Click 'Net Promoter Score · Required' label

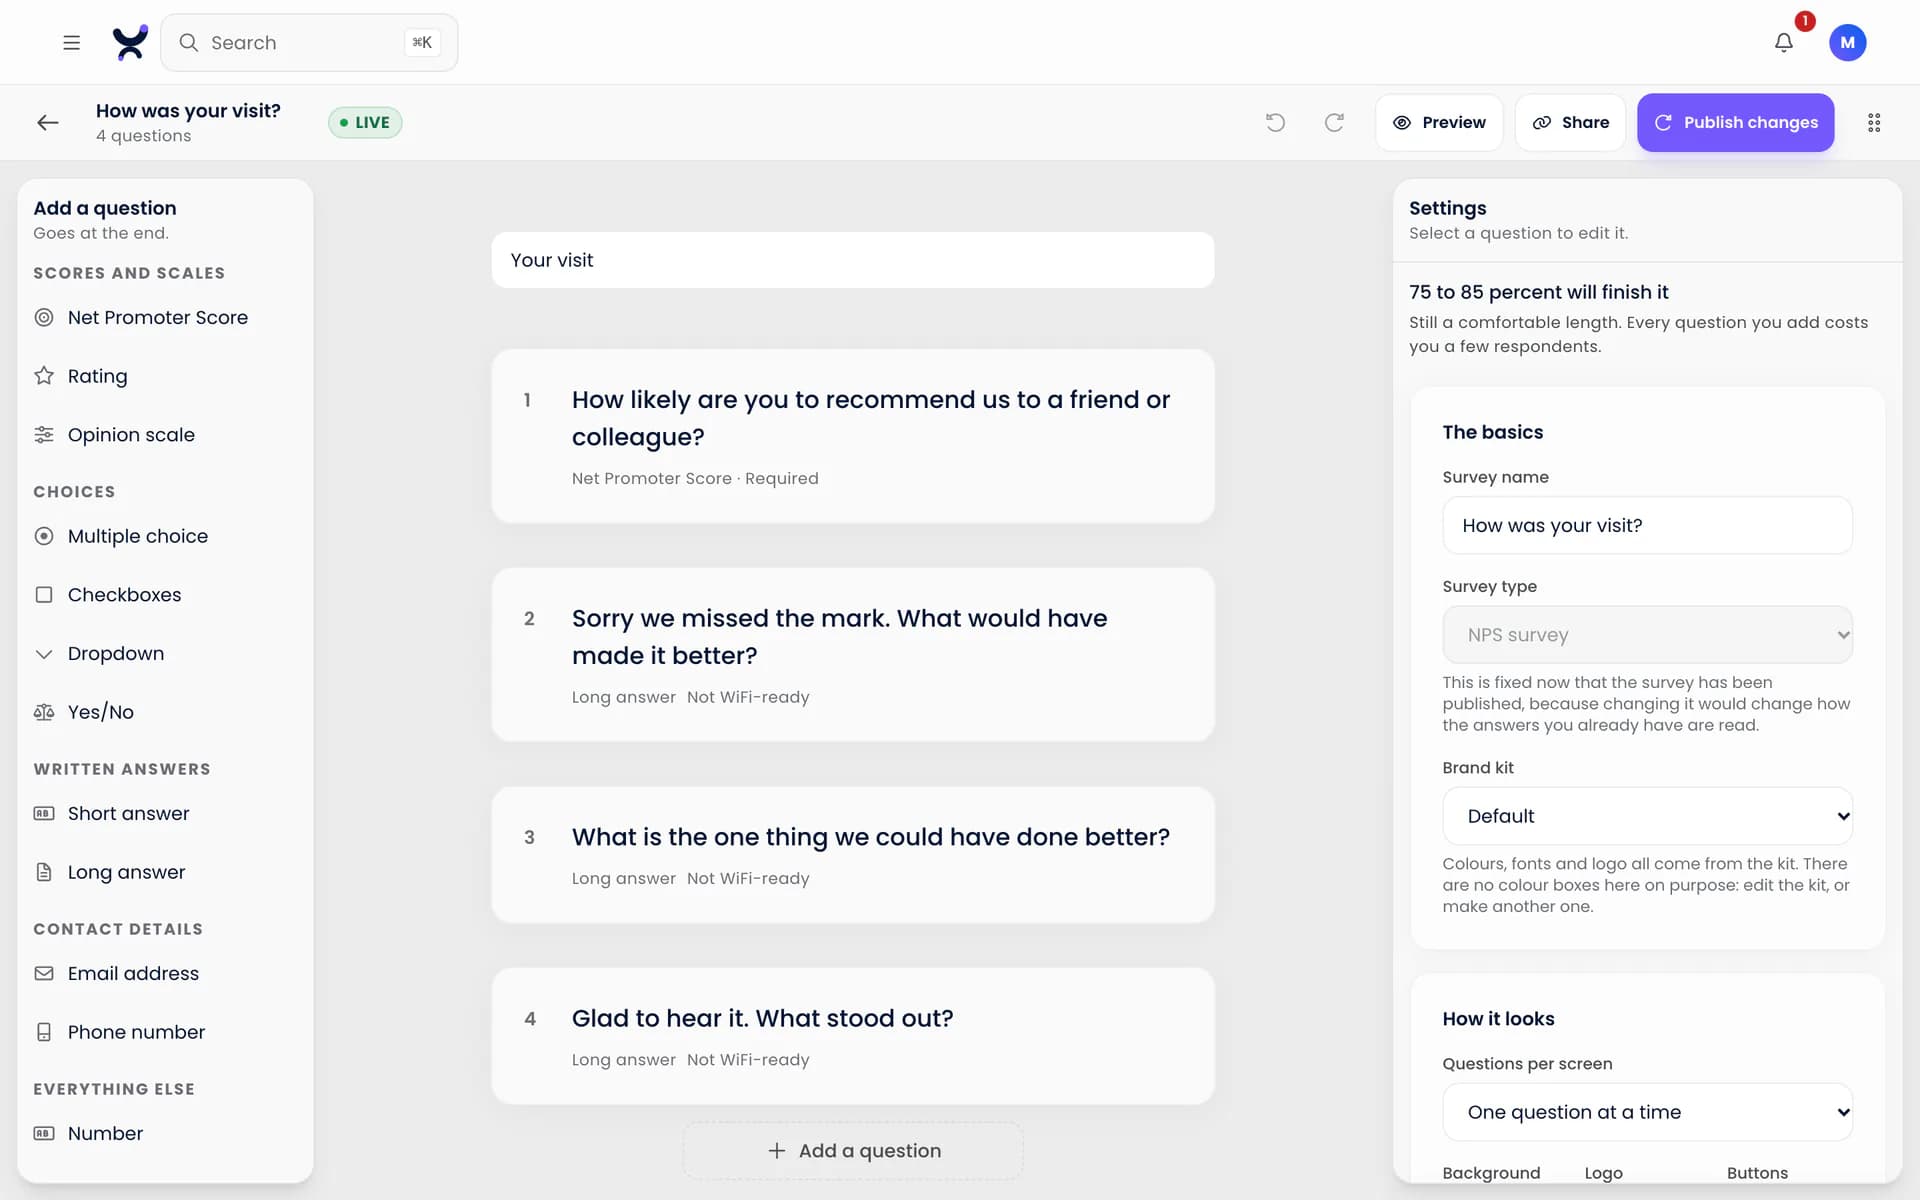pos(695,478)
